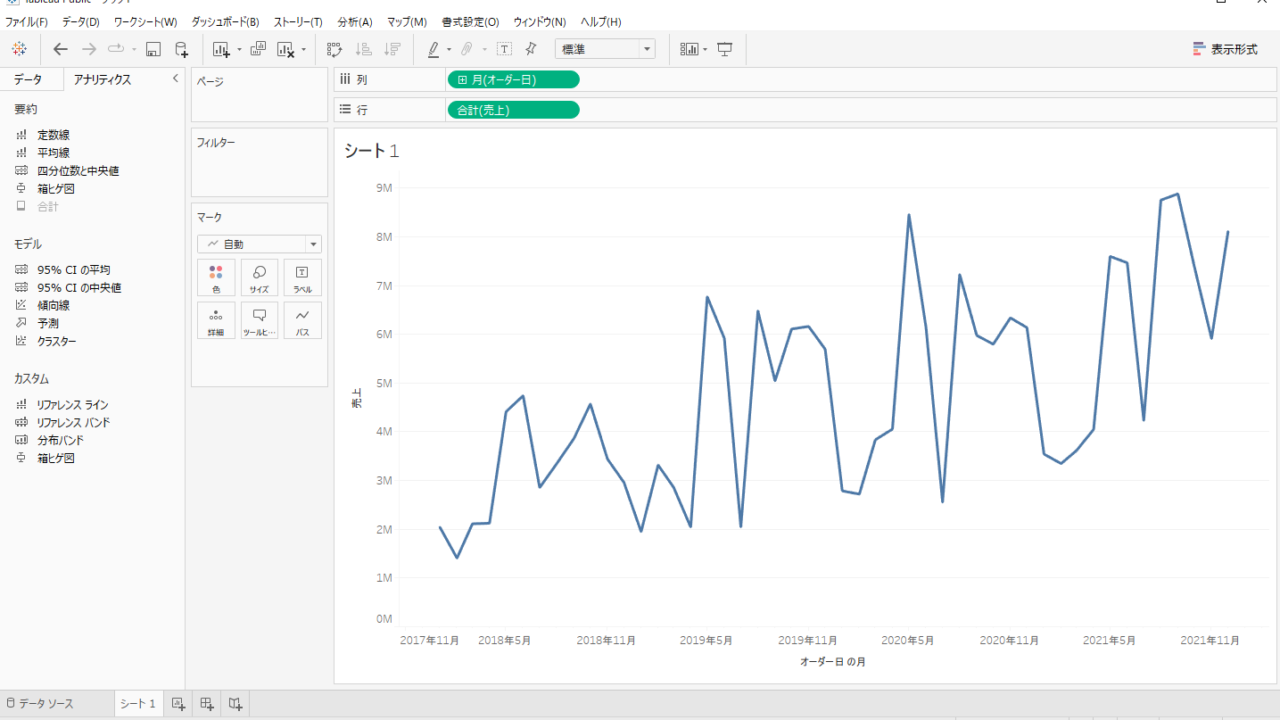This screenshot has width=1280, height=720.
Task: Click the replay animation icon
Action: click(116, 49)
